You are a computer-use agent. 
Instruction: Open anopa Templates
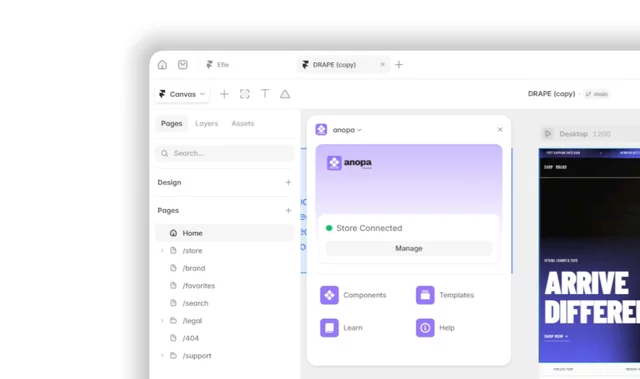445,295
